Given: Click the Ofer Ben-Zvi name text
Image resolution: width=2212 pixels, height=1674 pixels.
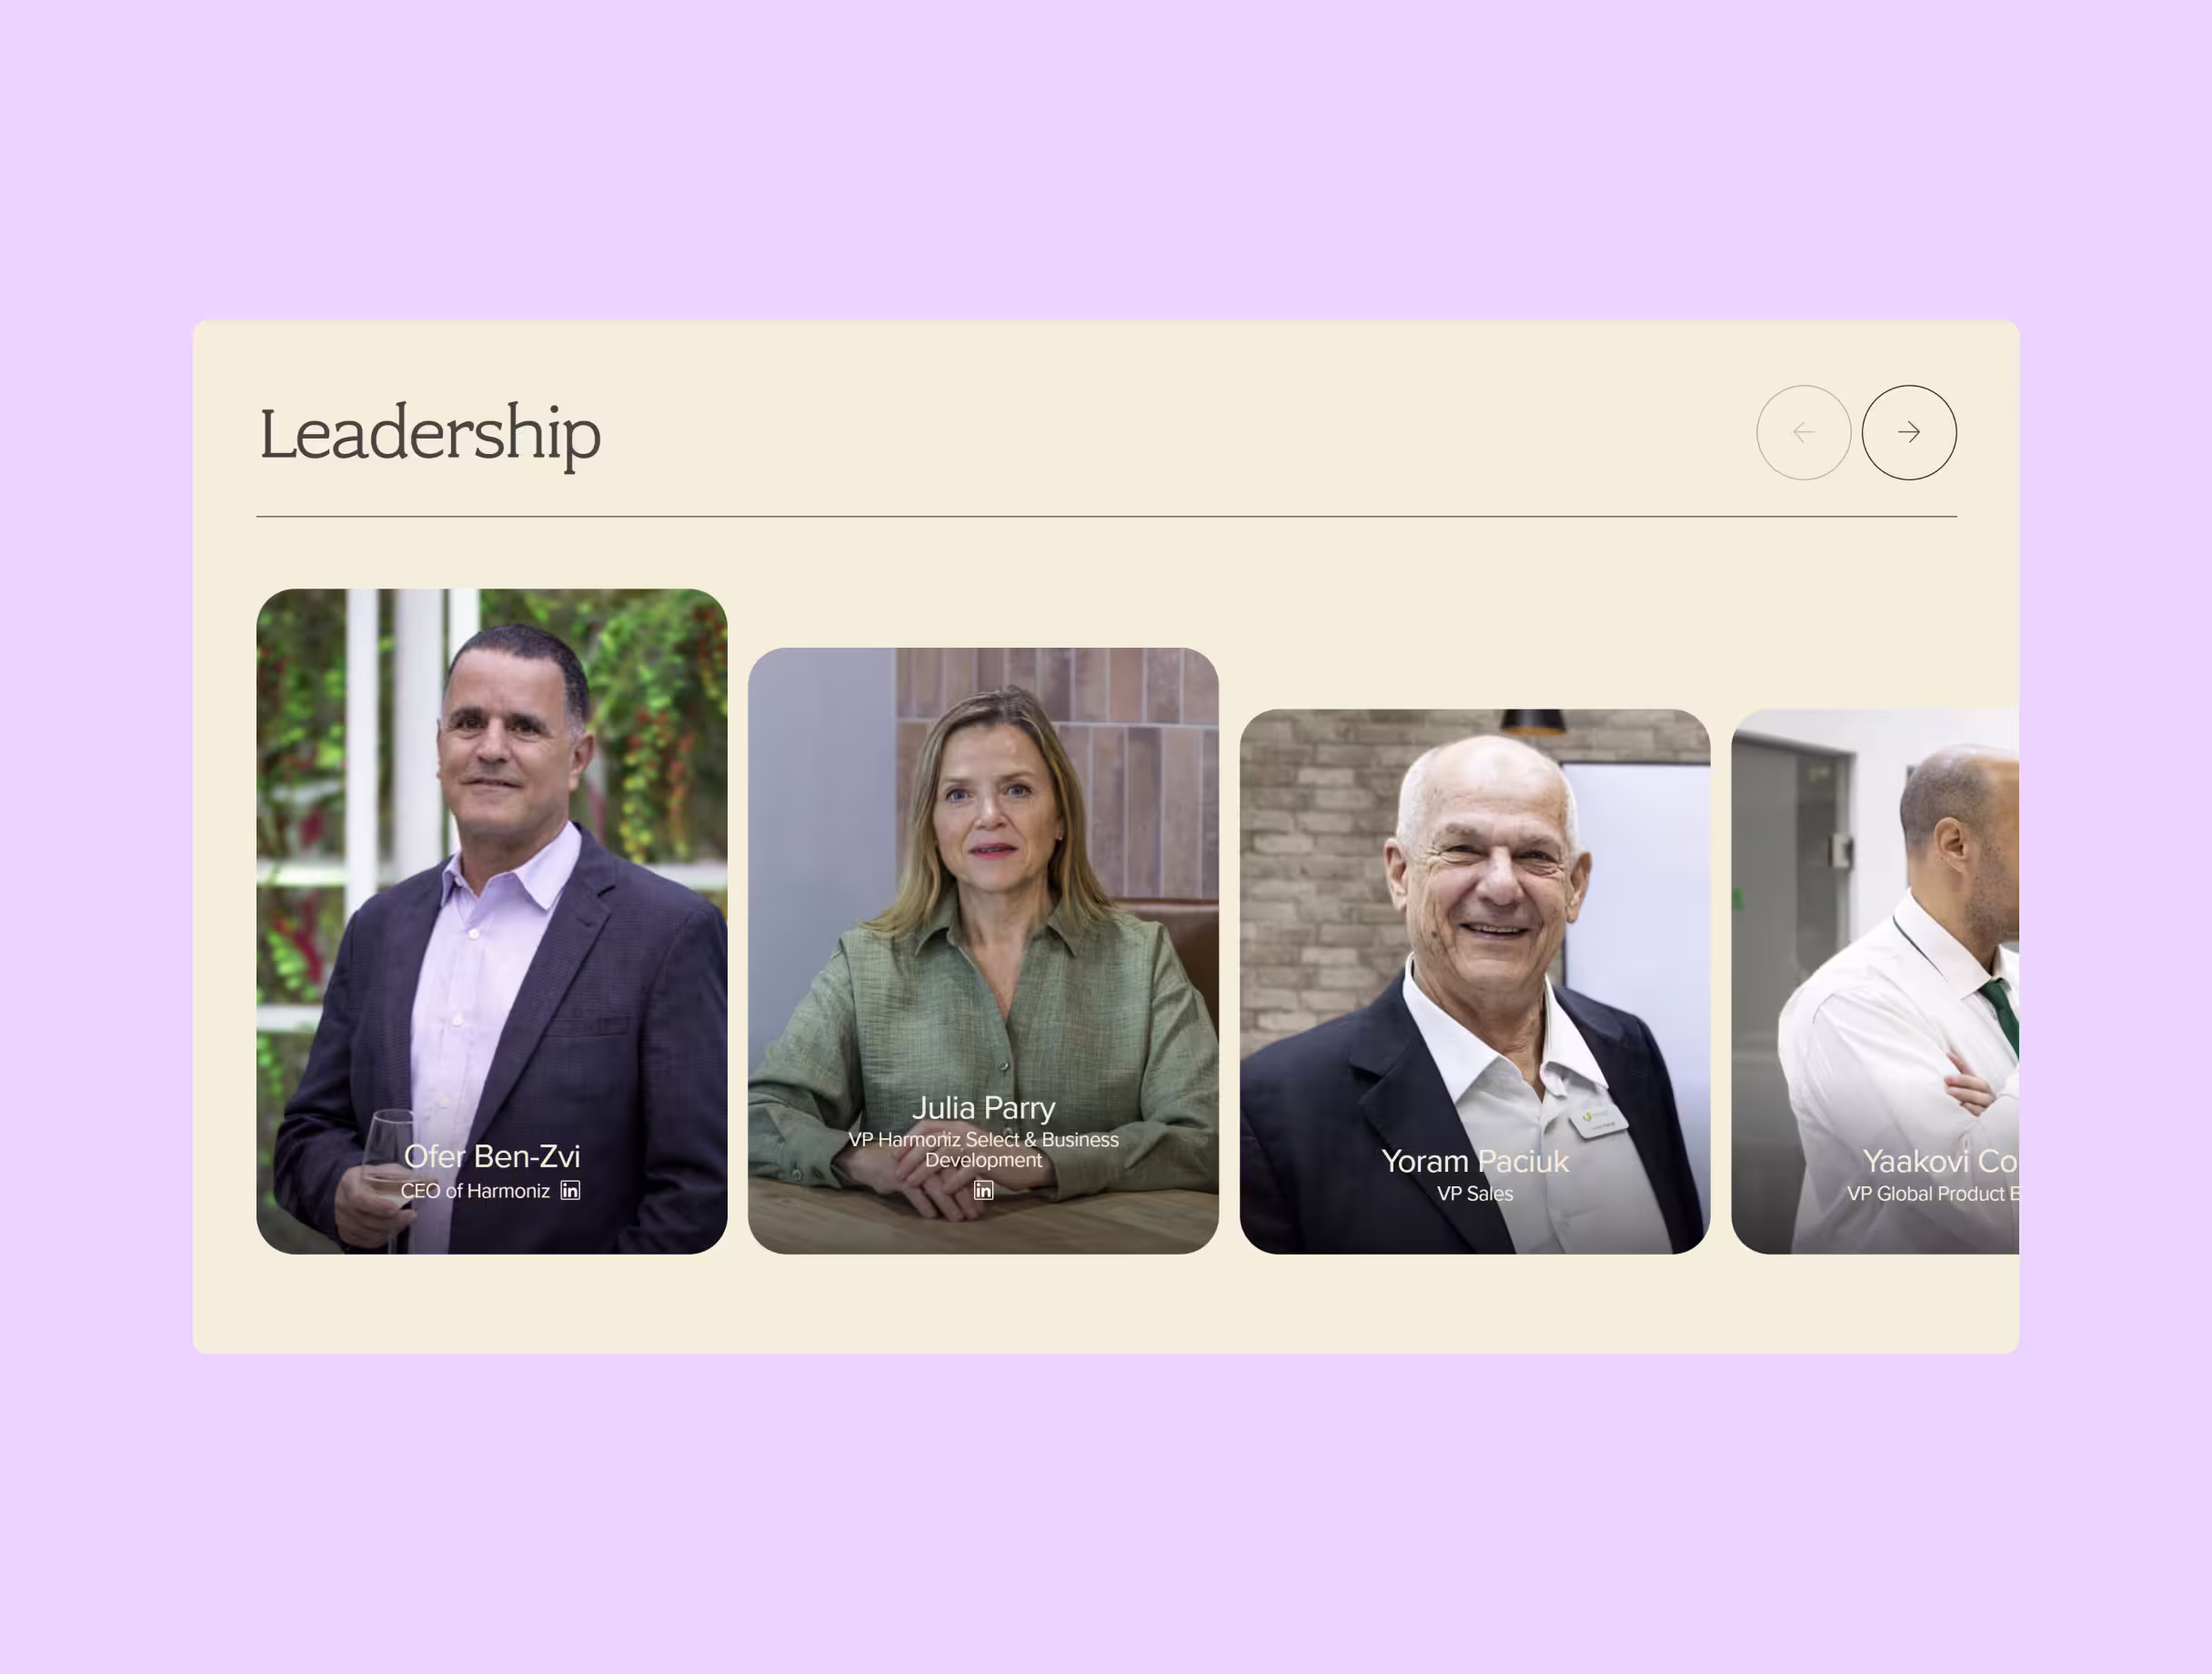Looking at the screenshot, I should 491,1156.
